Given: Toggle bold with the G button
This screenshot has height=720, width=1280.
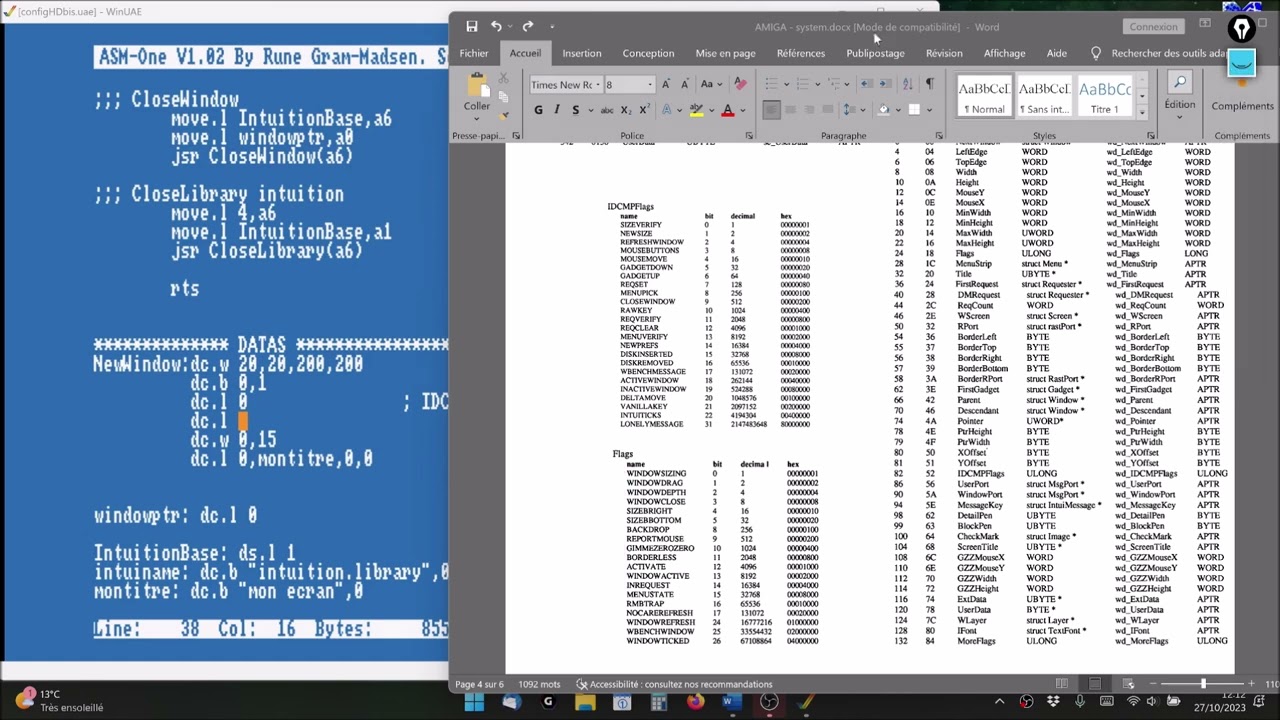Looking at the screenshot, I should pyautogui.click(x=538, y=110).
